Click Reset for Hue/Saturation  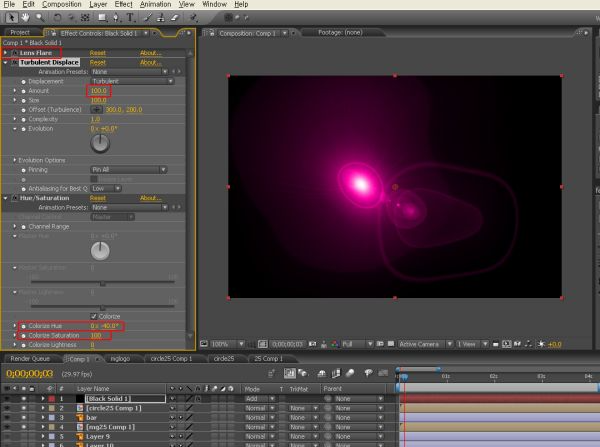[98, 198]
